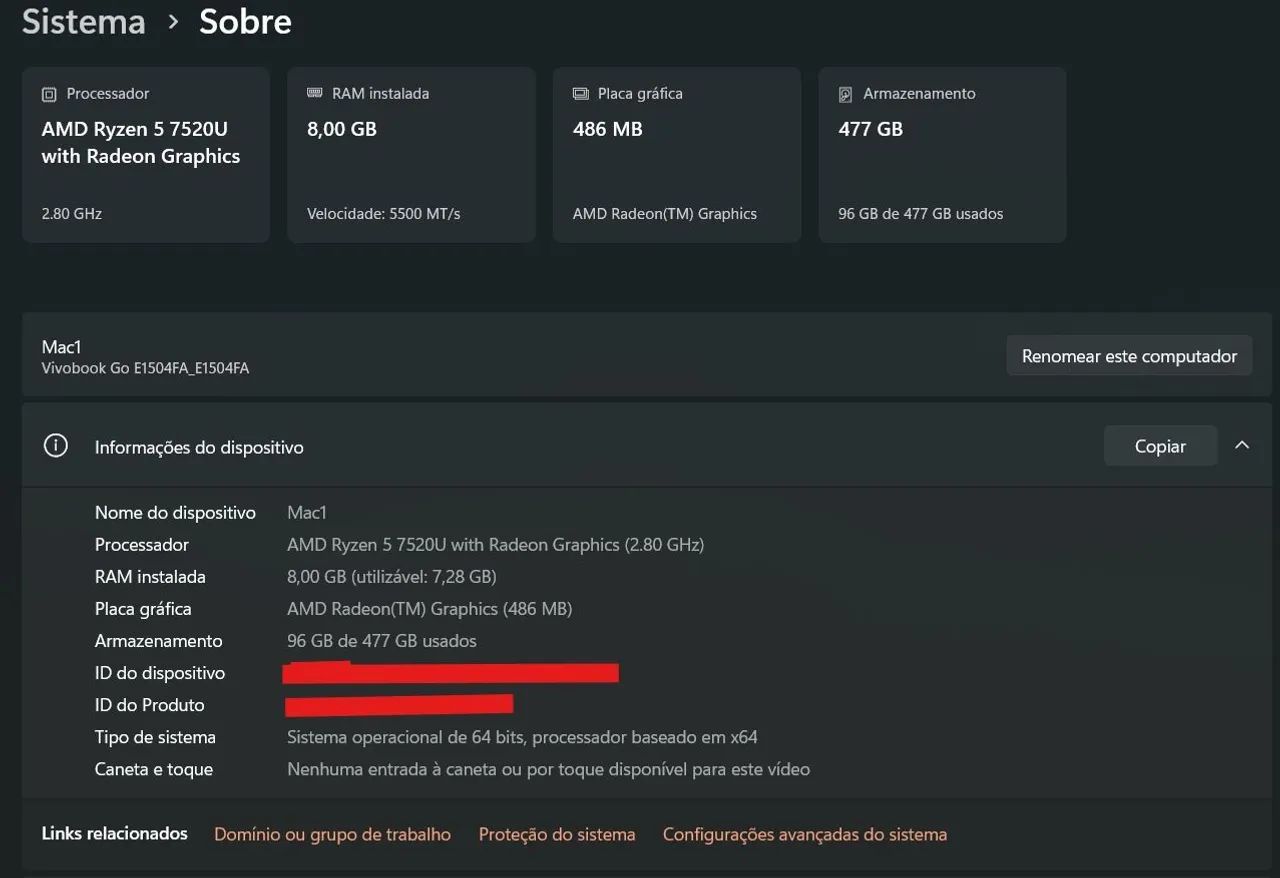Viewport: 1280px width, 878px height.
Task: Click the RAM module icon
Action: pos(314,93)
